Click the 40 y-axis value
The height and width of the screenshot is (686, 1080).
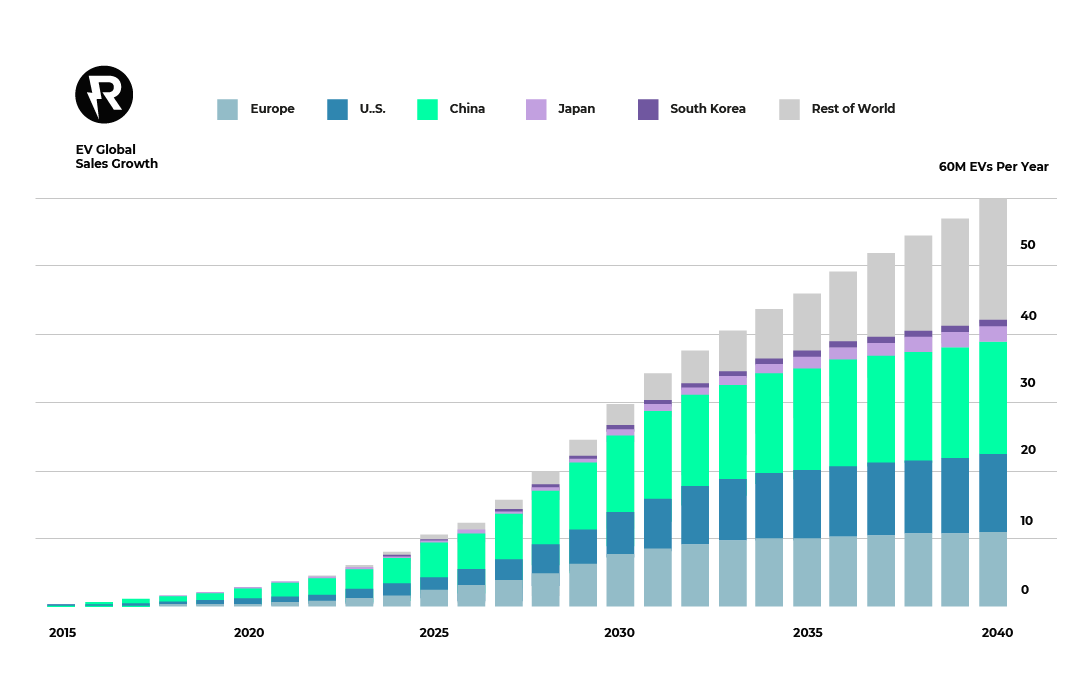(1028, 315)
